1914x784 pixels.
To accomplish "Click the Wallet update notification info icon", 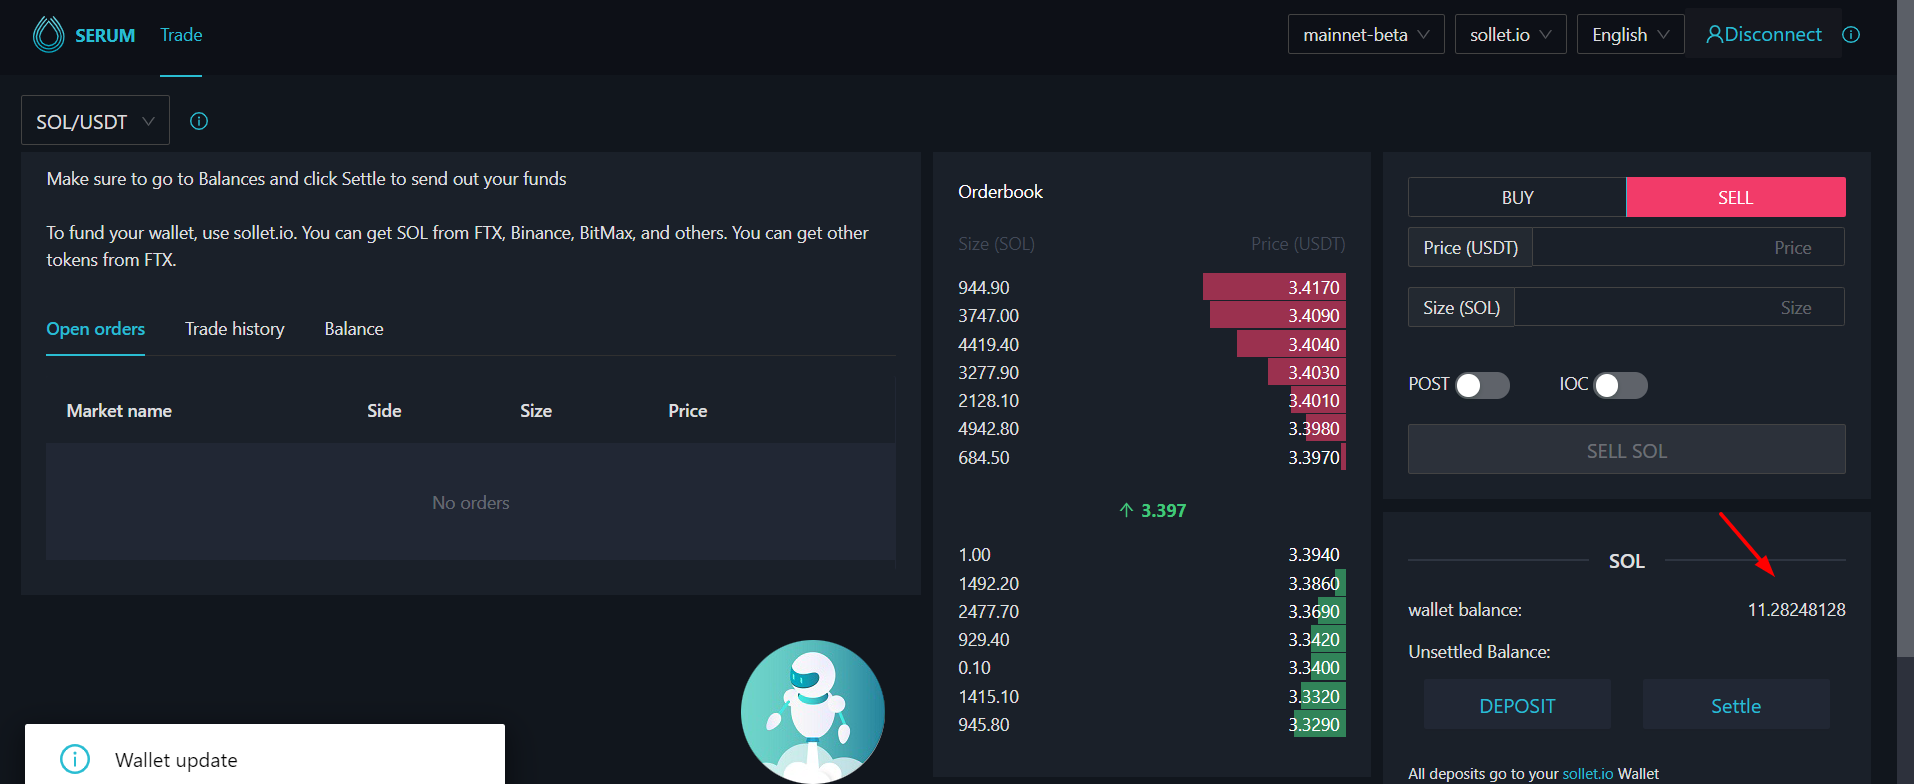I will [x=75, y=759].
